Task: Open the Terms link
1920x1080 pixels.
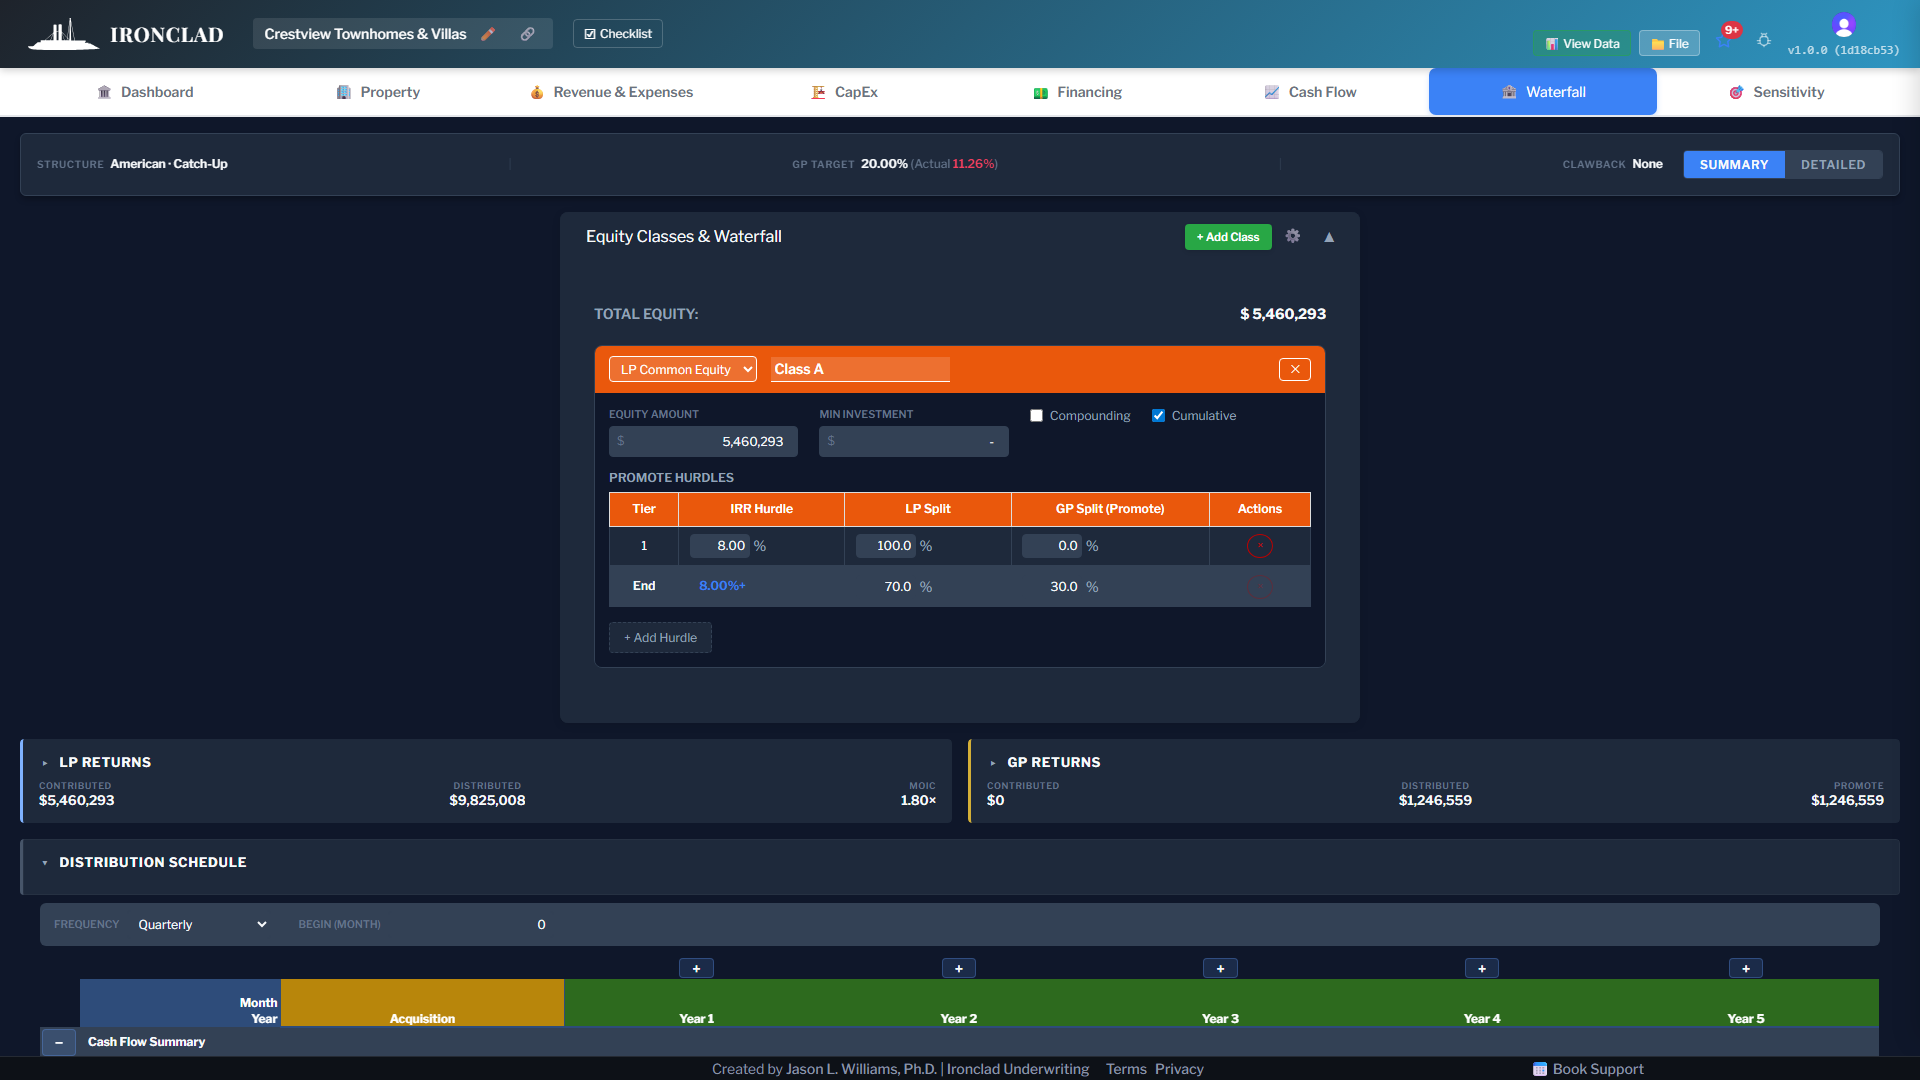Action: (1126, 1069)
